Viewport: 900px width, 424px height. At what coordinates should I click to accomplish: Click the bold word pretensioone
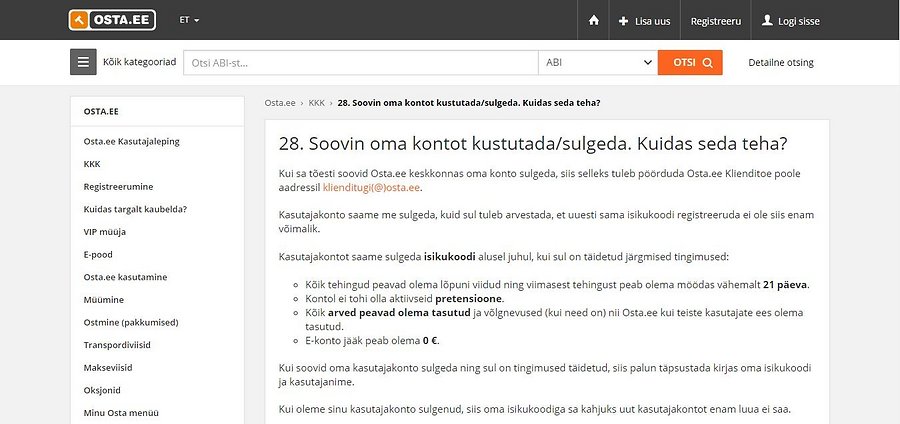[469, 299]
